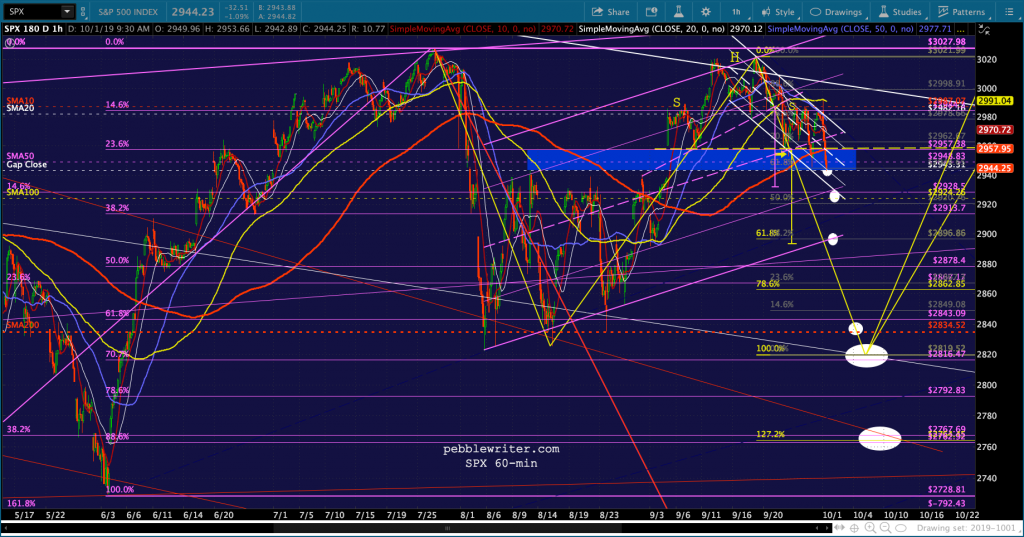
Task: Click the scroll chart right arrow
Action: click(829, 528)
